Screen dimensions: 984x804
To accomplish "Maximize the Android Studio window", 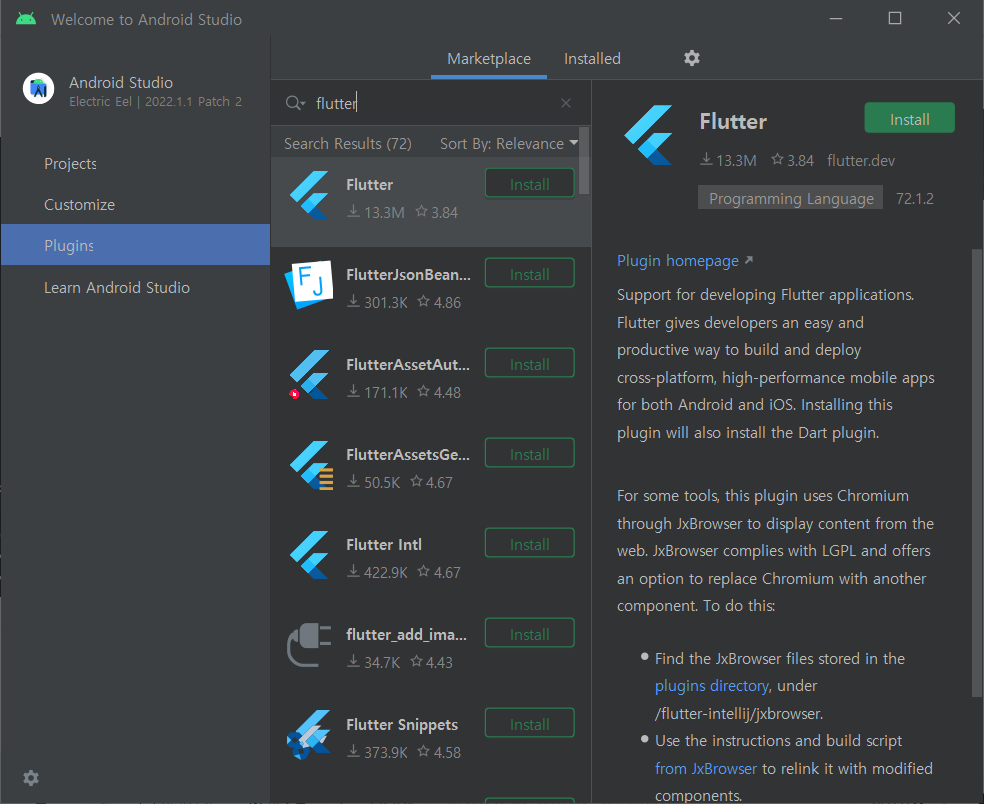I will coord(895,19).
